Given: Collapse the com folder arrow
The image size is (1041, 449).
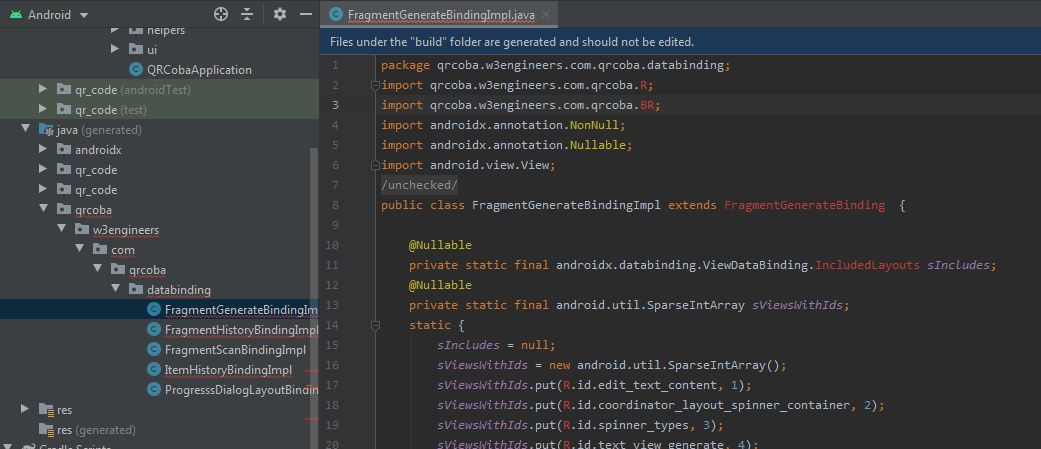Looking at the screenshot, I should tap(79, 248).
